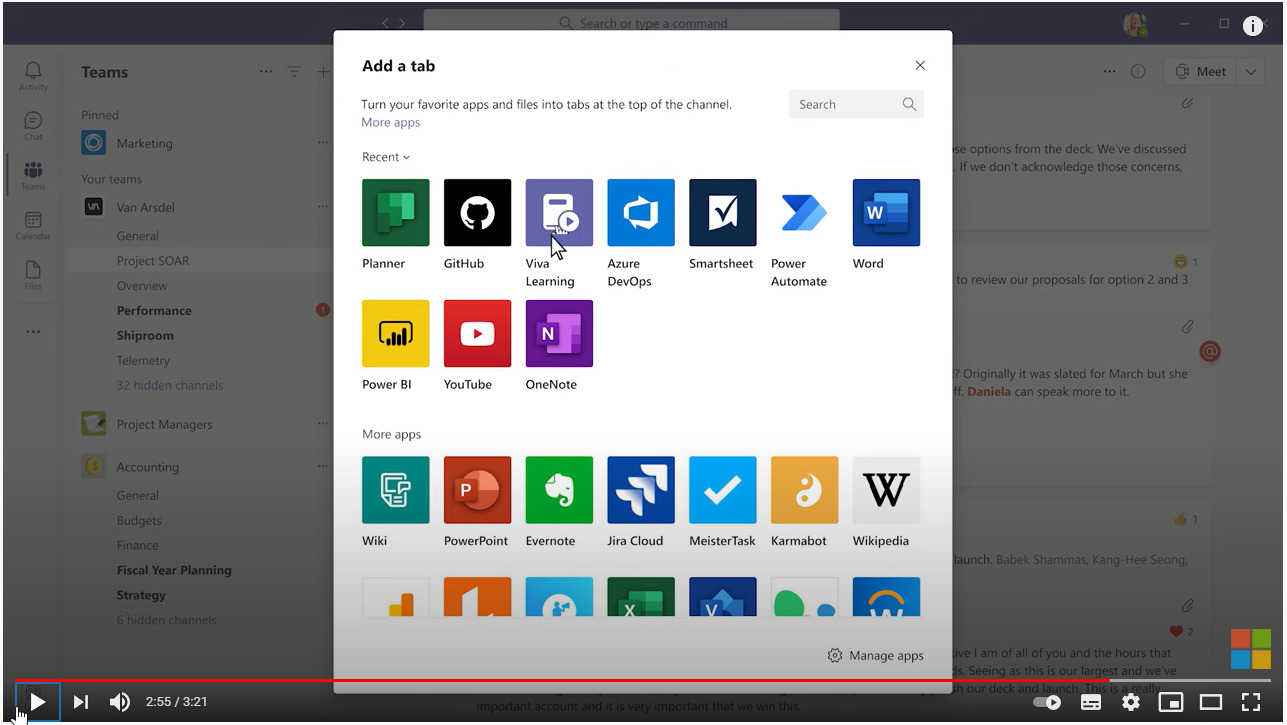The width and height of the screenshot is (1287, 725).
Task: Mute the video volume
Action: pyautogui.click(x=120, y=702)
